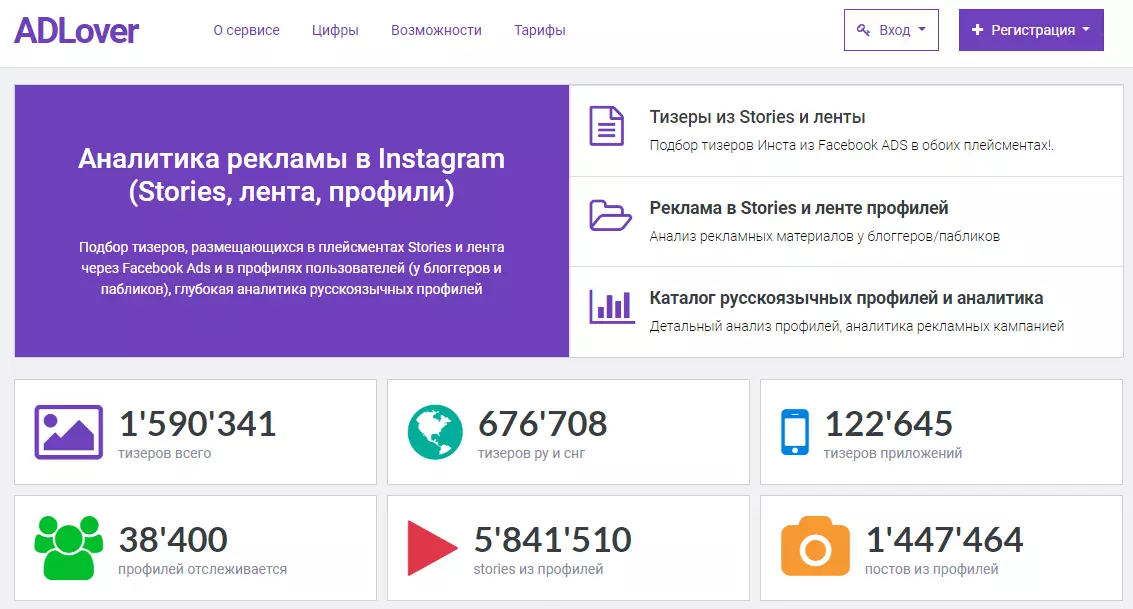
Task: Click the orange camera icon
Action: 815,546
